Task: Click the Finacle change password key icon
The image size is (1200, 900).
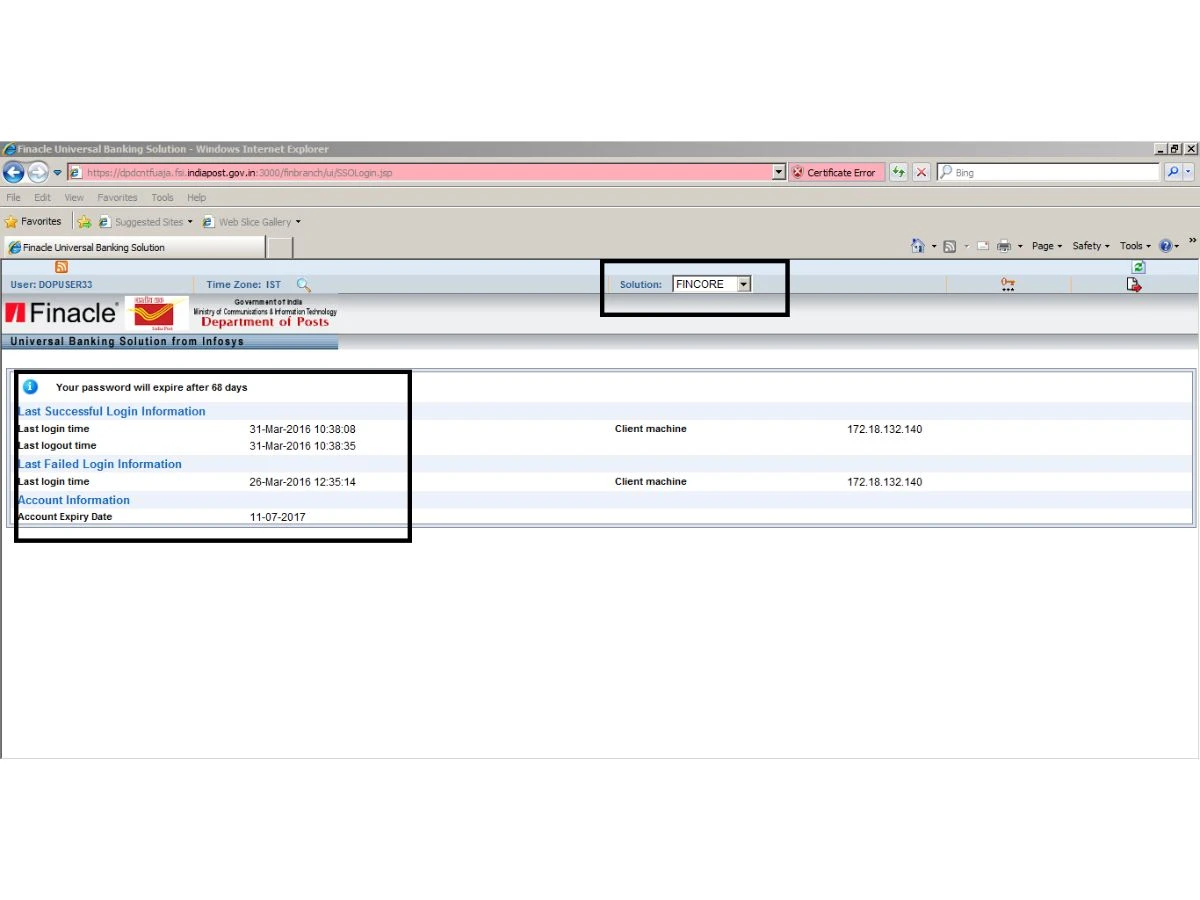Action: point(1008,285)
